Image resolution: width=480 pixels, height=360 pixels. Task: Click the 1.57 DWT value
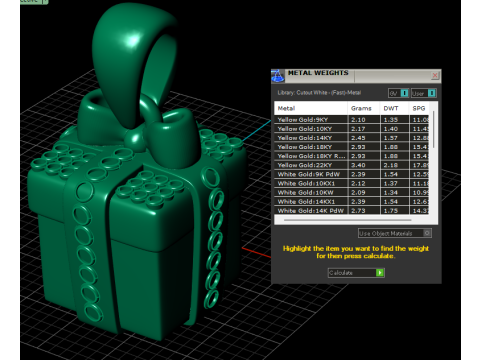pyautogui.click(x=390, y=138)
